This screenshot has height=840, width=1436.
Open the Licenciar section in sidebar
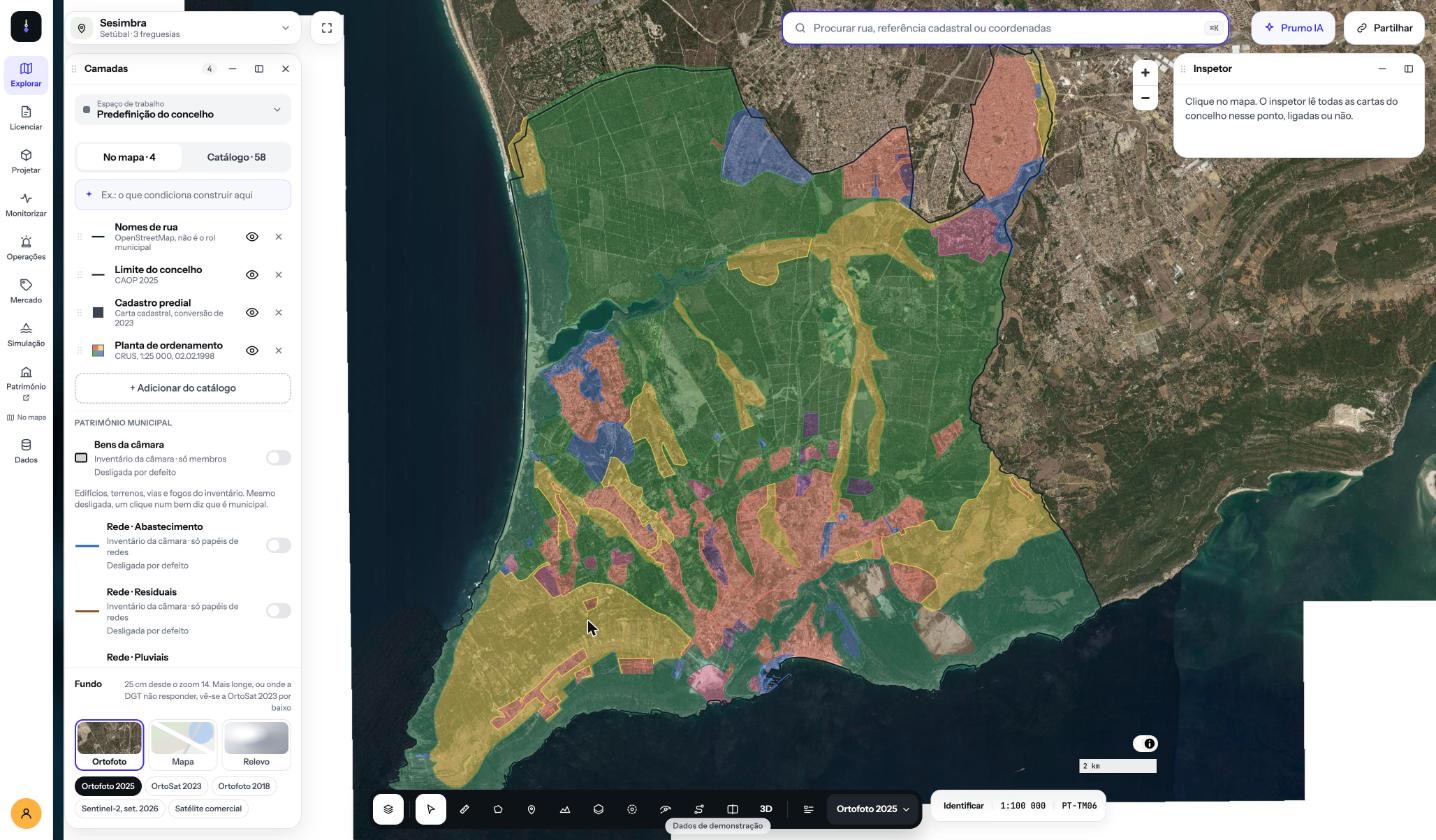click(26, 118)
